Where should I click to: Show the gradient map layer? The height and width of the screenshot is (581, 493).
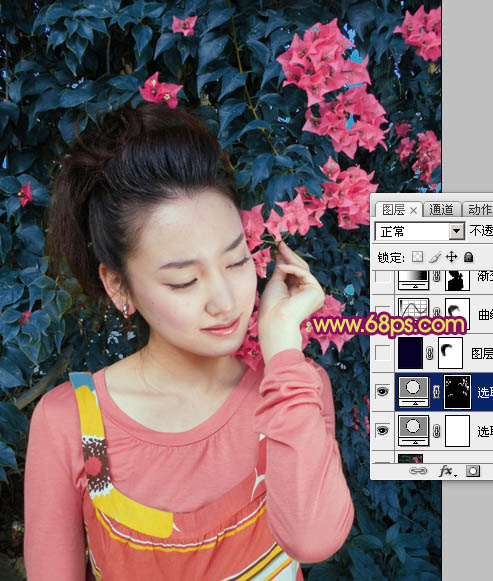(x=383, y=277)
